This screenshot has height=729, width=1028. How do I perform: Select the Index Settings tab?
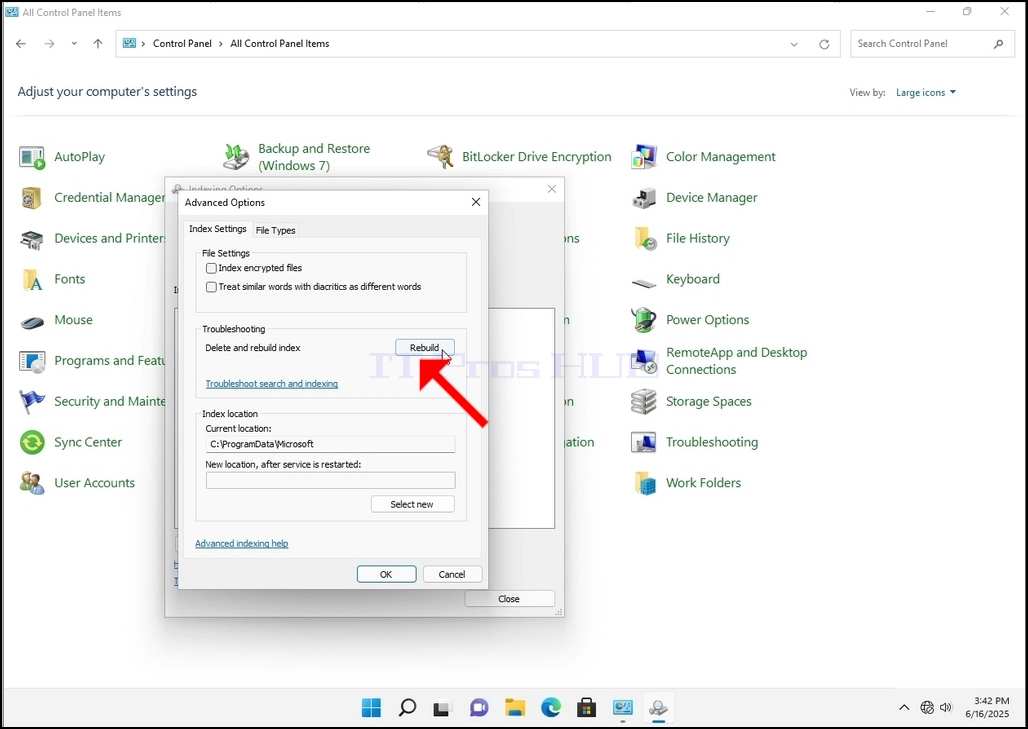[218, 229]
